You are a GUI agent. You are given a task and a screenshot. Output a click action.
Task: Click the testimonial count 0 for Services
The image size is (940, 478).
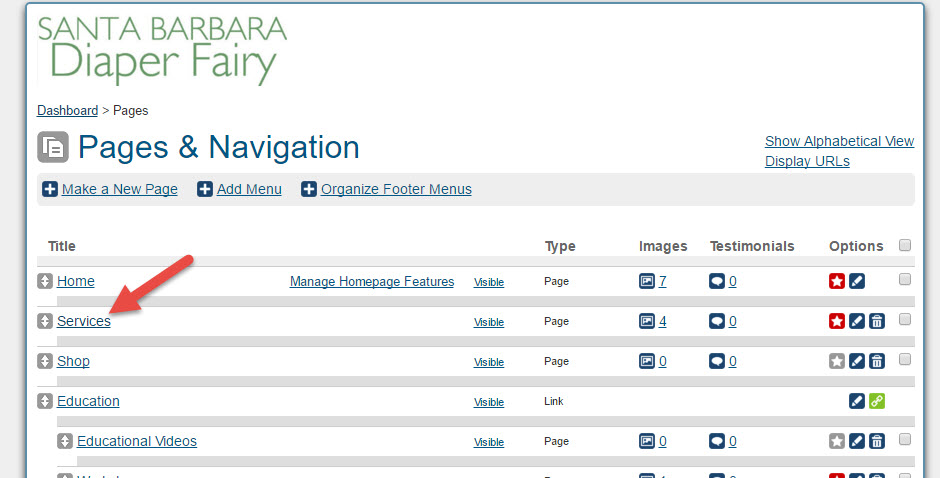(733, 321)
